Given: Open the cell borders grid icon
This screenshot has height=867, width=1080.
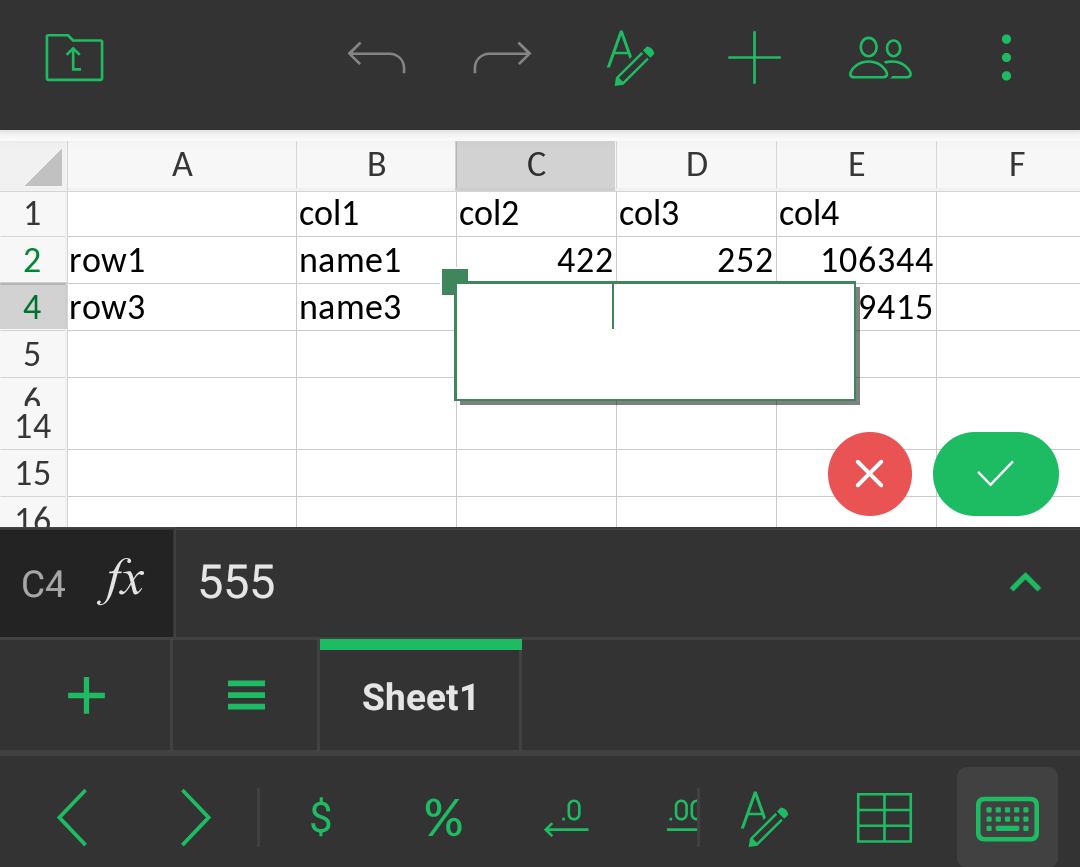Looking at the screenshot, I should (885, 817).
